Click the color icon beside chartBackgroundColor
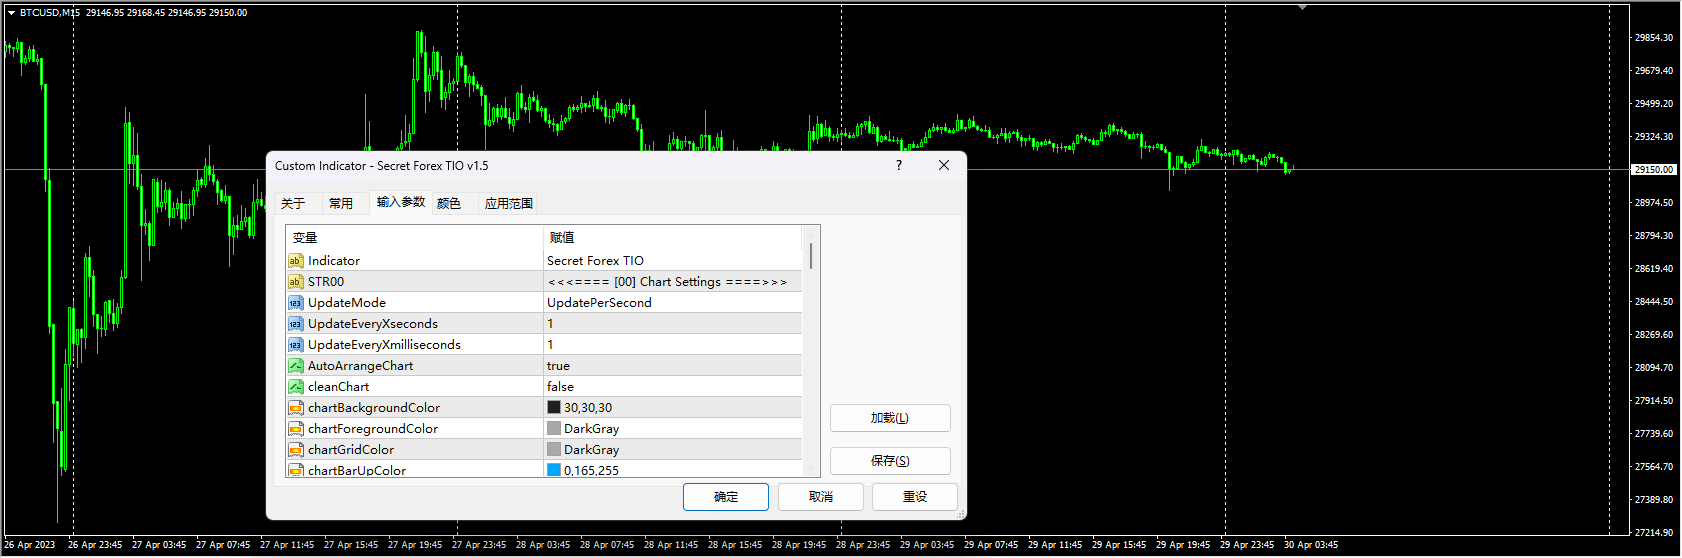This screenshot has height=558, width=1682. [295, 408]
